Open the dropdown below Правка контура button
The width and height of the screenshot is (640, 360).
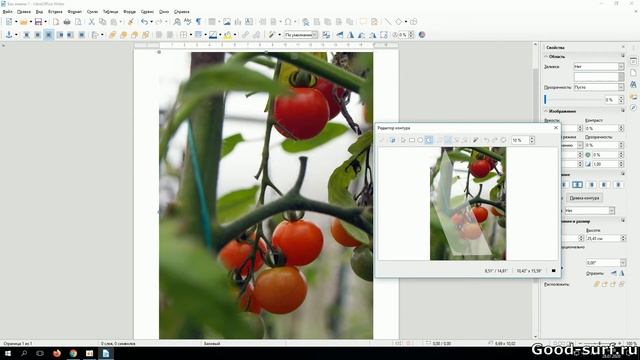(x=589, y=211)
